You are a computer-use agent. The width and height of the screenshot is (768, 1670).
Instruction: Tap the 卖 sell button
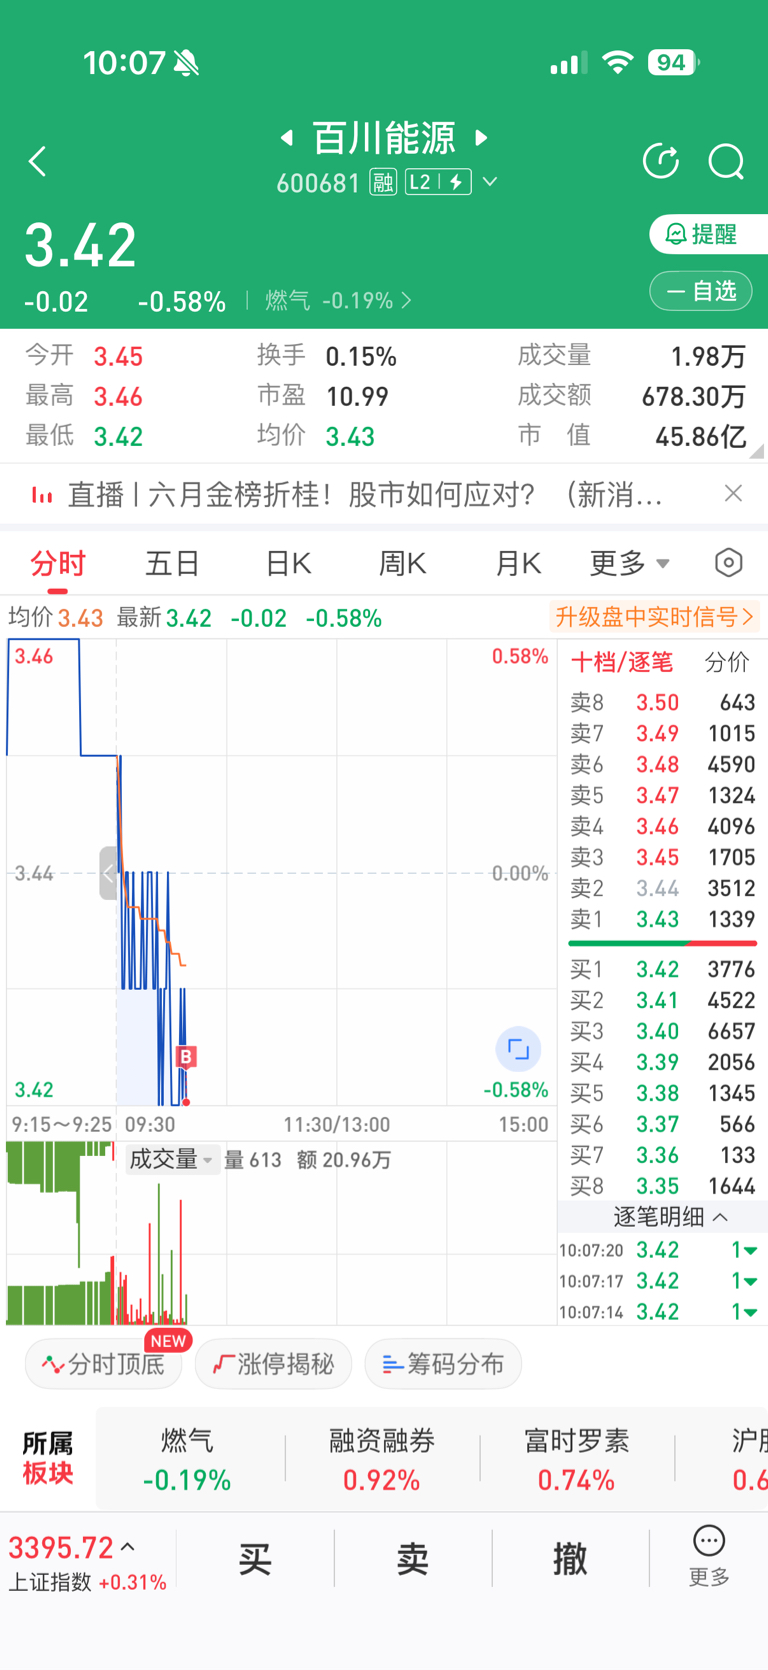(413, 1558)
